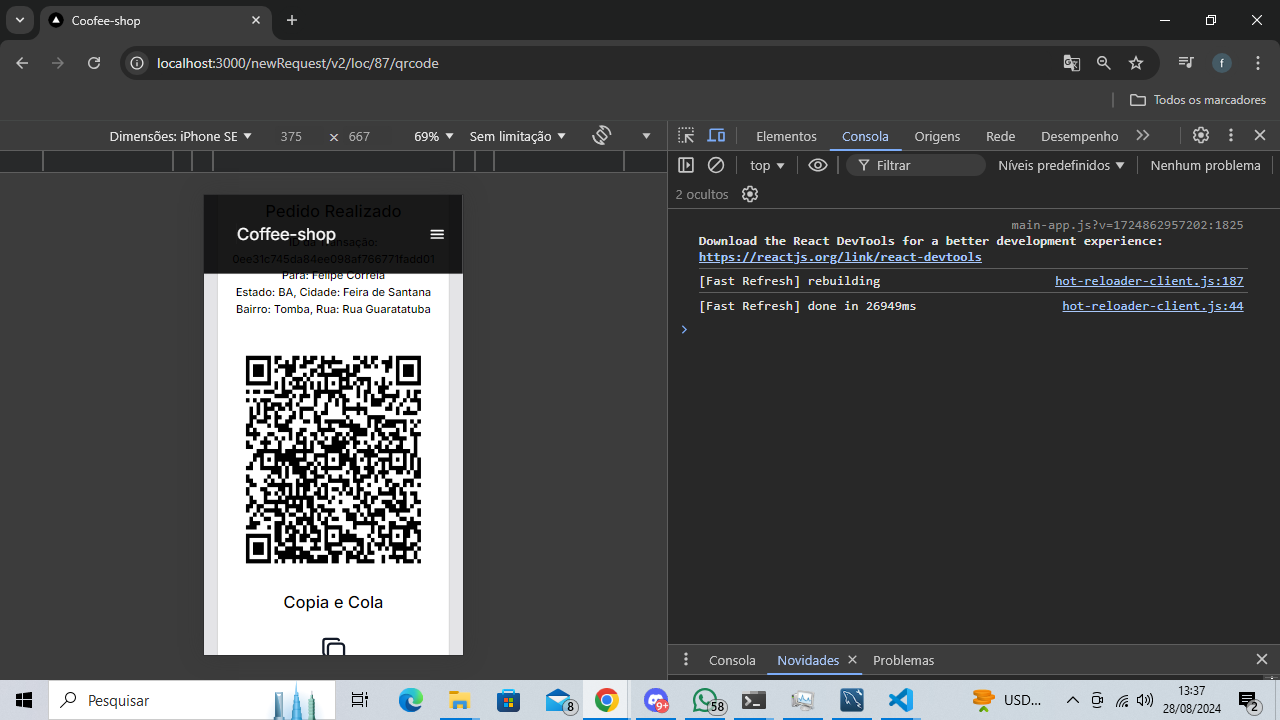Edit the viewport width value 375
Viewport: 1280px width, 720px height.
pyautogui.click(x=291, y=136)
